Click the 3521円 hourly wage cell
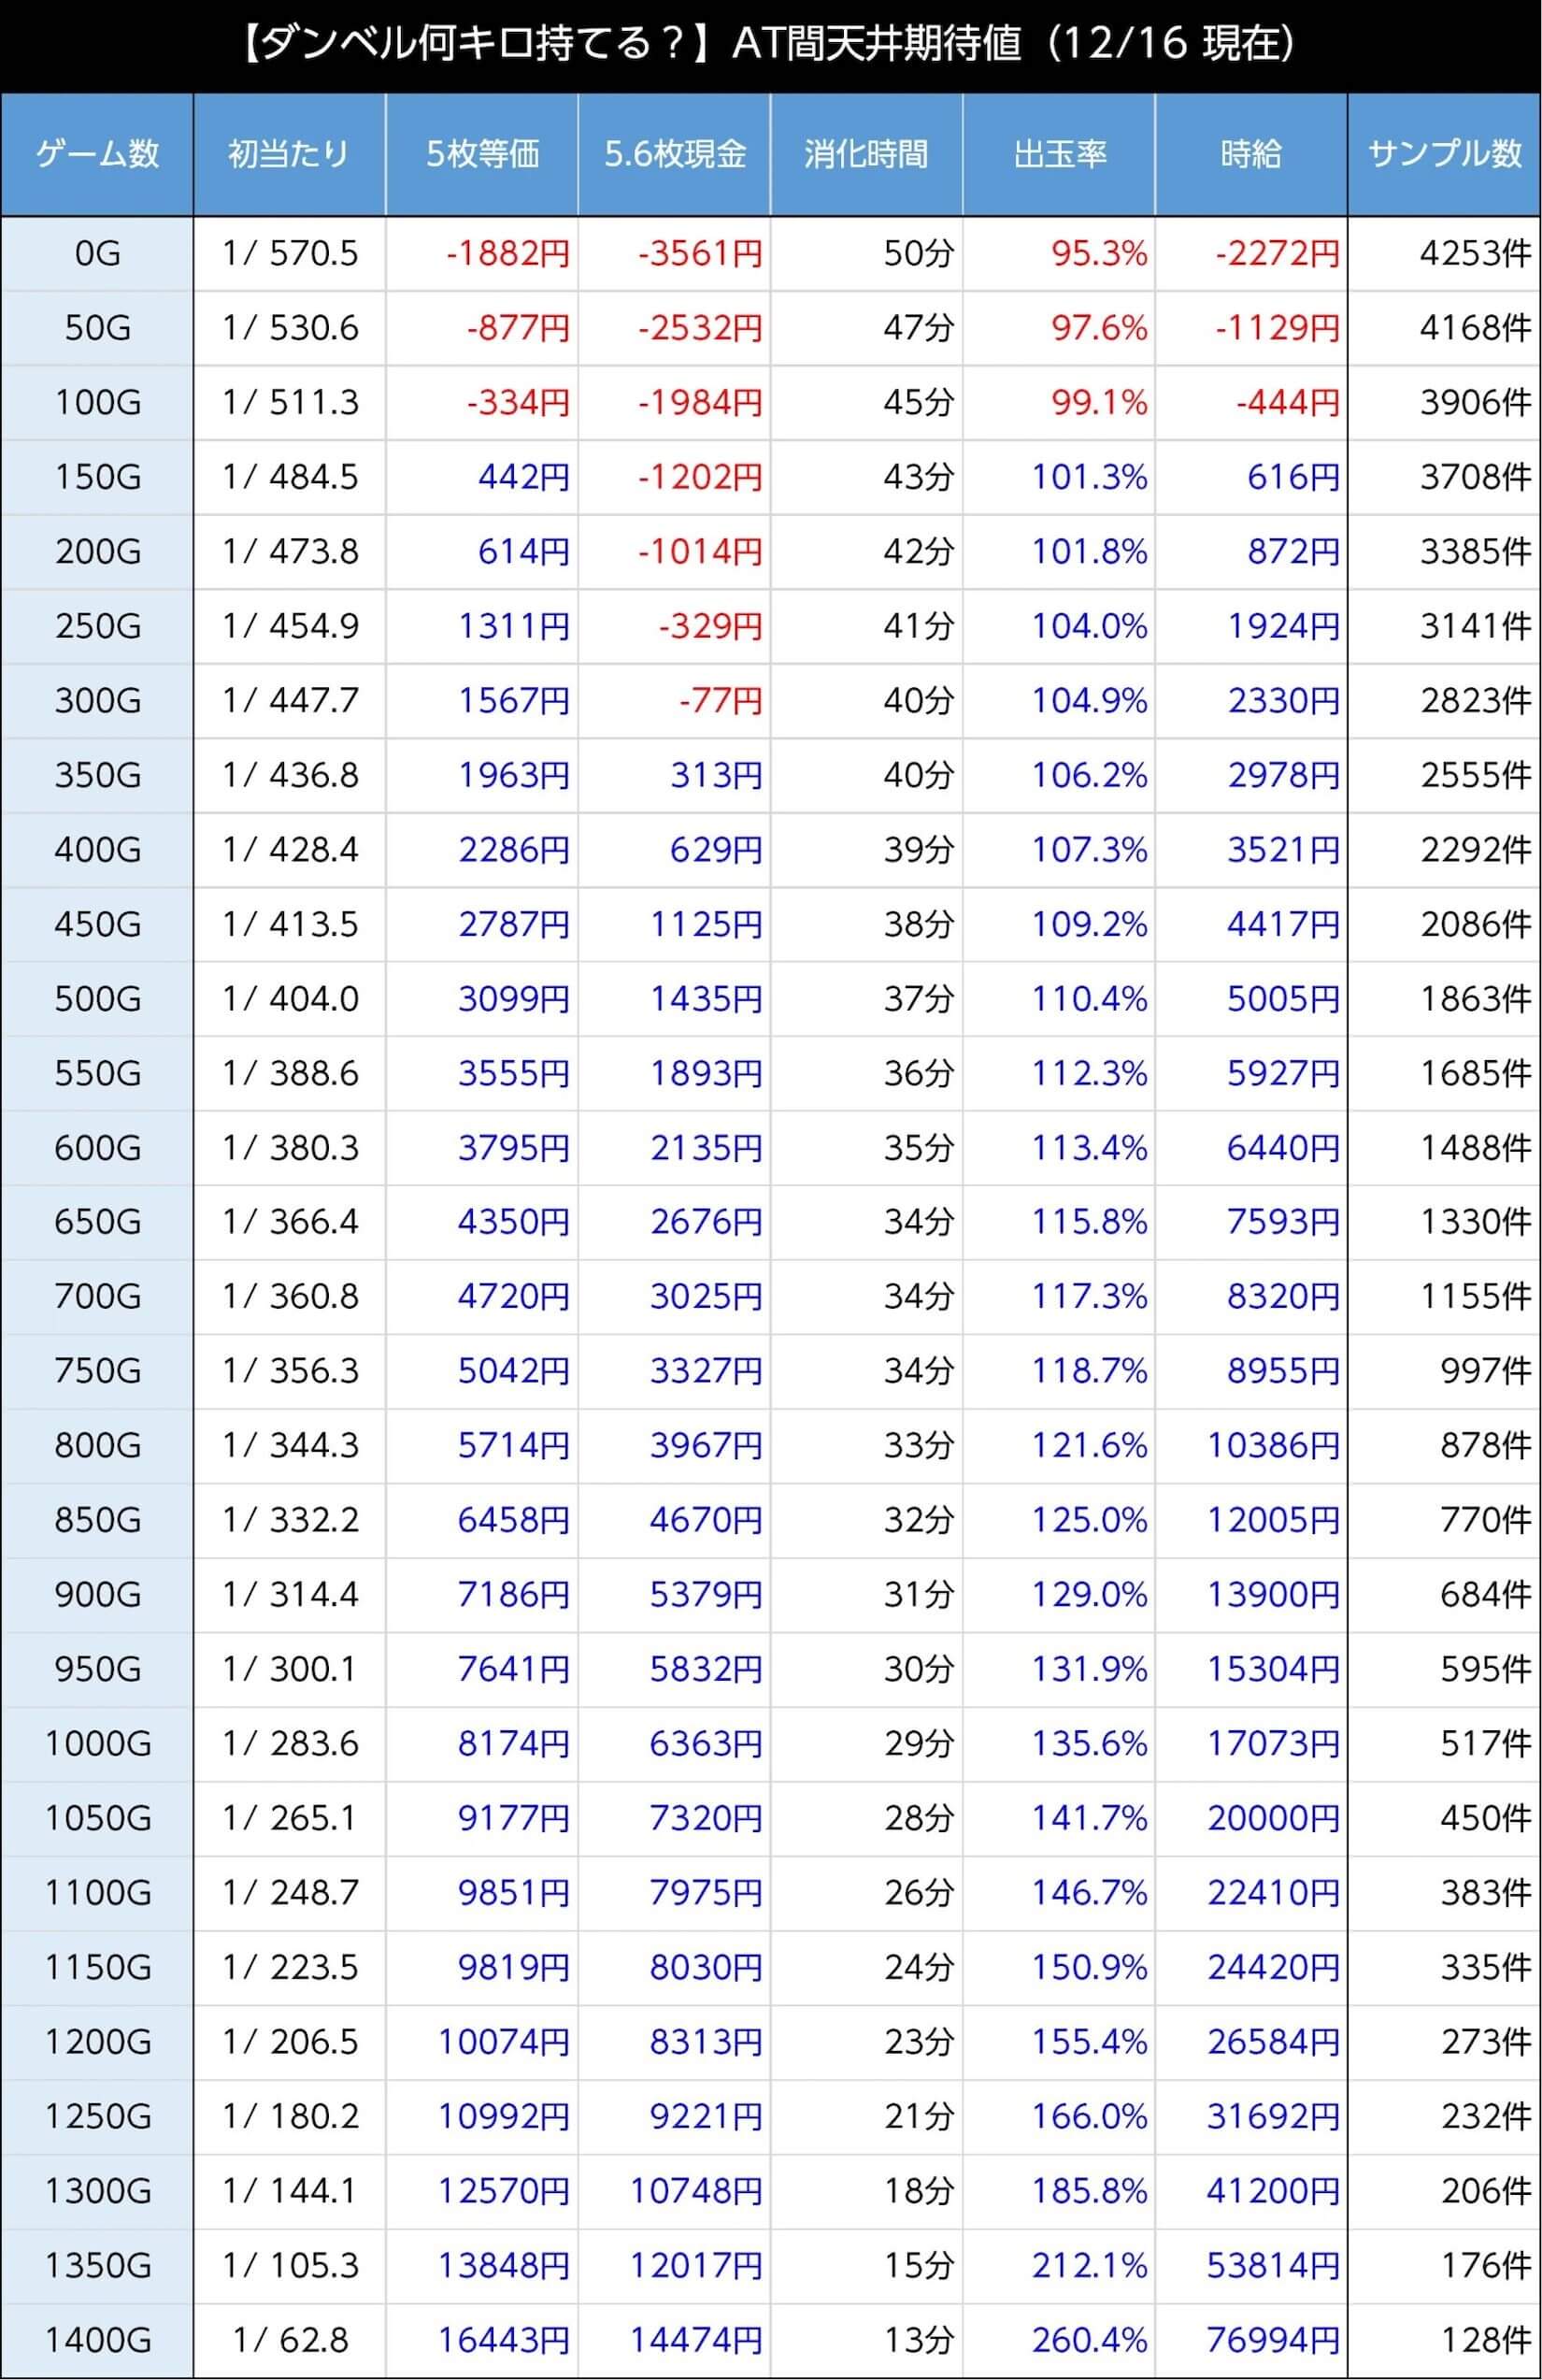The width and height of the screenshot is (1542, 2380). tap(1251, 850)
